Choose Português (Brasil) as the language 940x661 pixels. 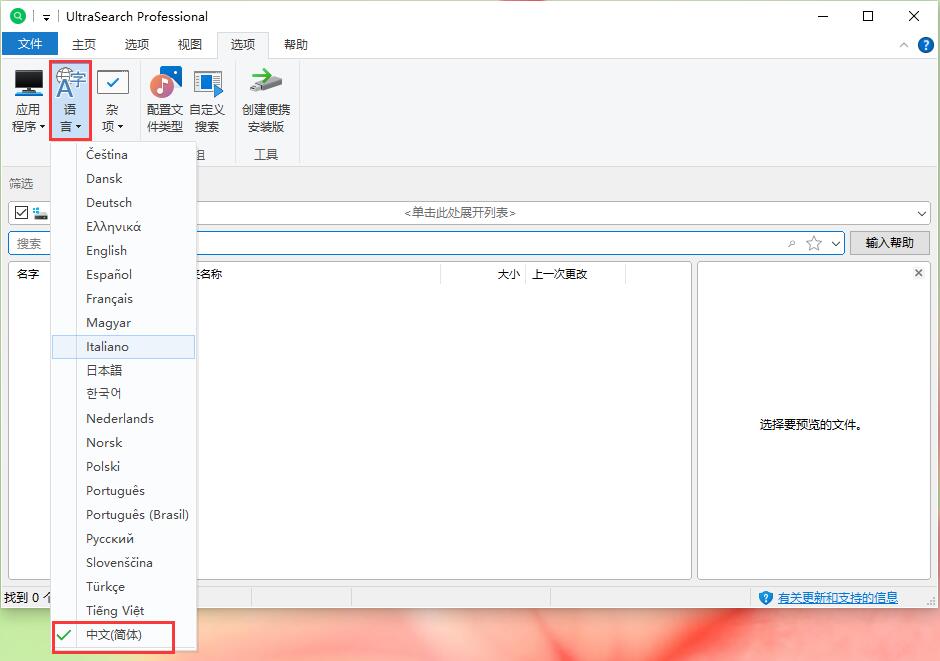click(x=123, y=514)
